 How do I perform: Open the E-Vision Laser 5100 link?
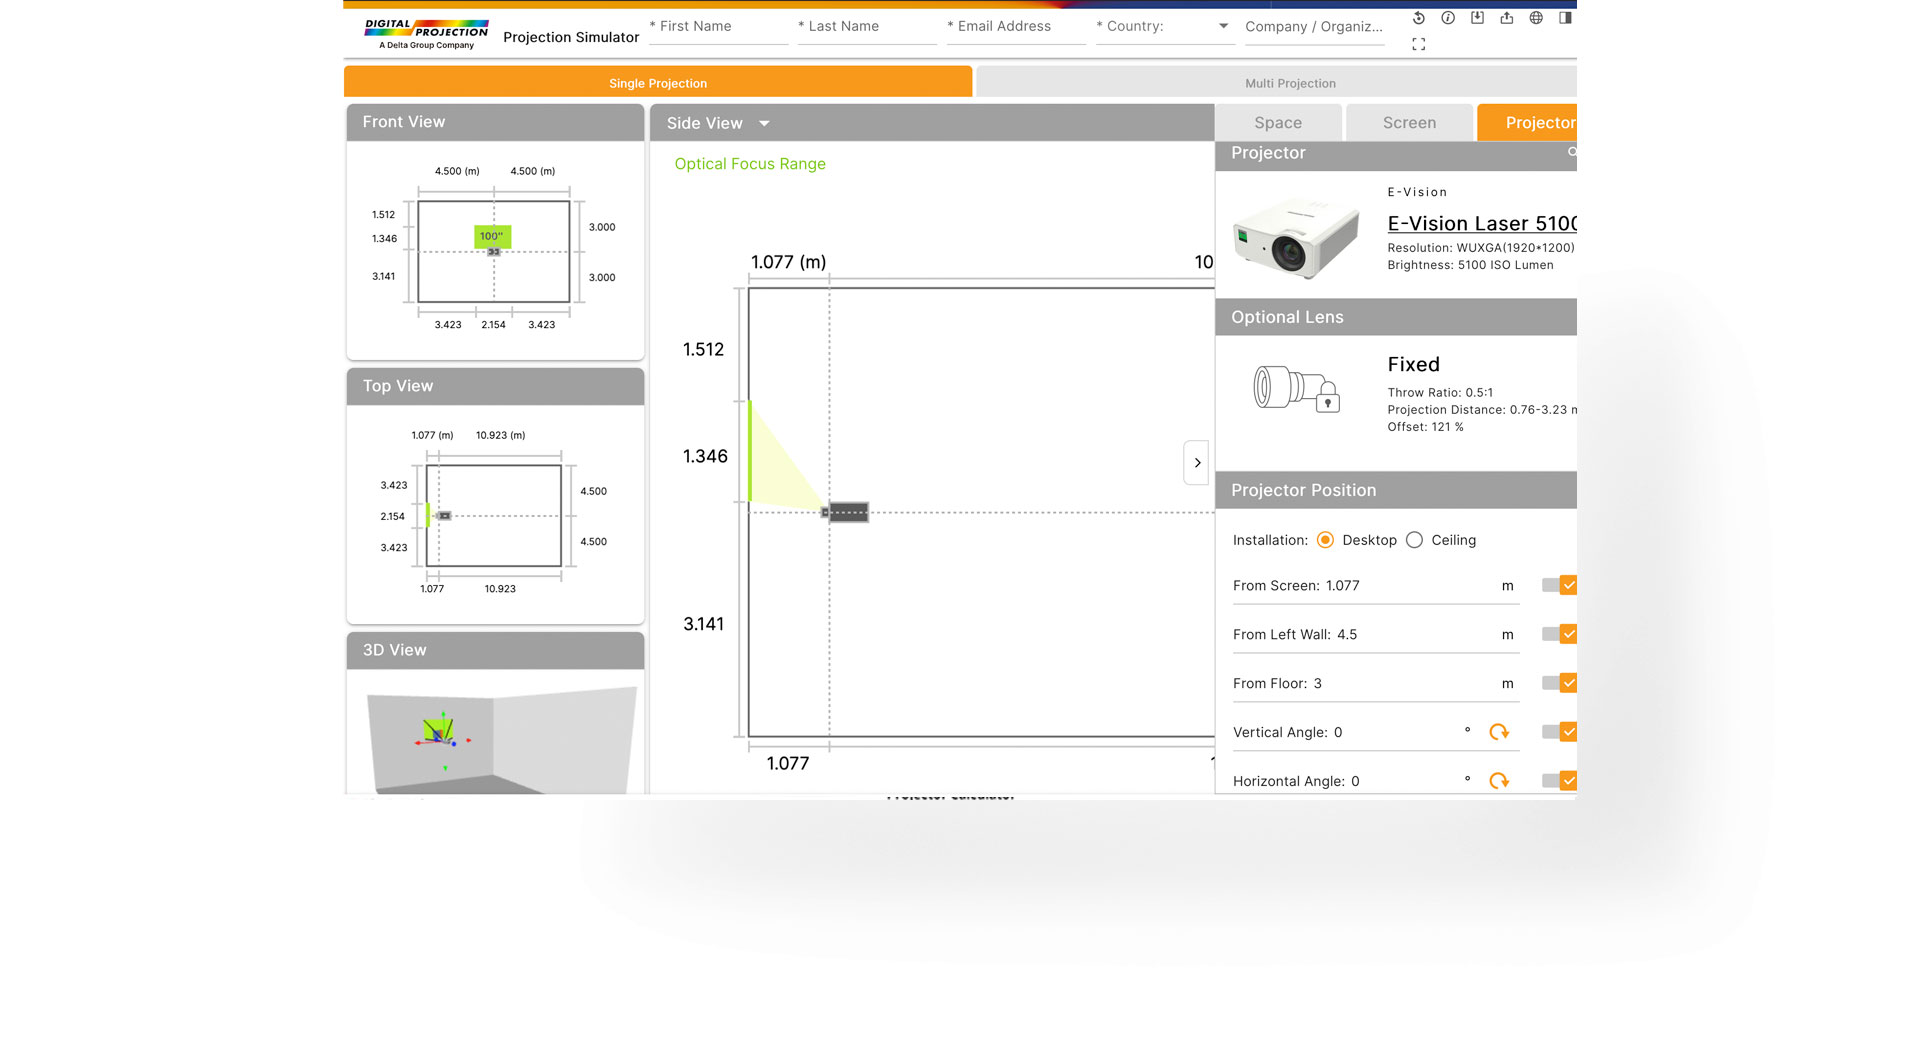(1482, 223)
